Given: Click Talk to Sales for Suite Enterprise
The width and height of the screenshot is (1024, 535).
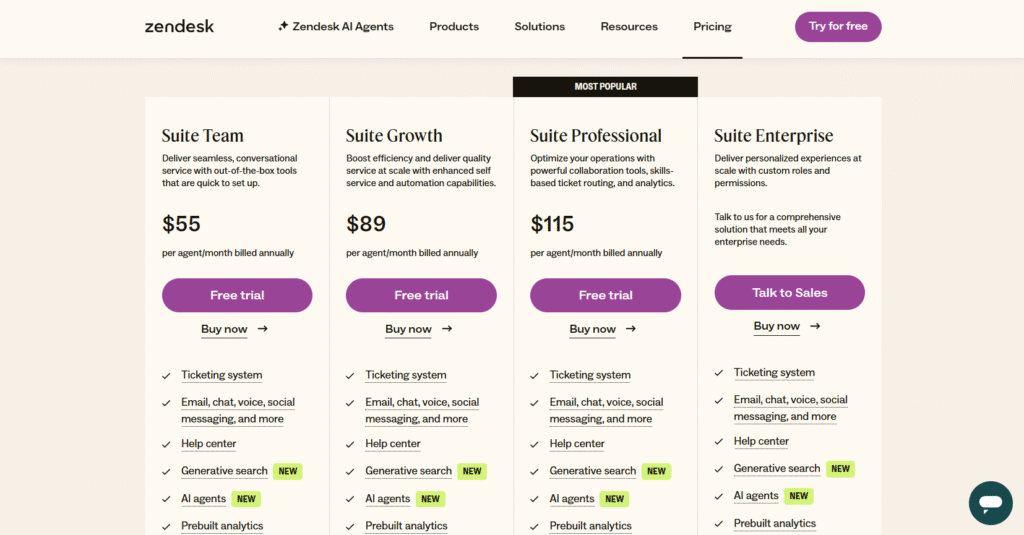Looking at the screenshot, I should (x=789, y=293).
